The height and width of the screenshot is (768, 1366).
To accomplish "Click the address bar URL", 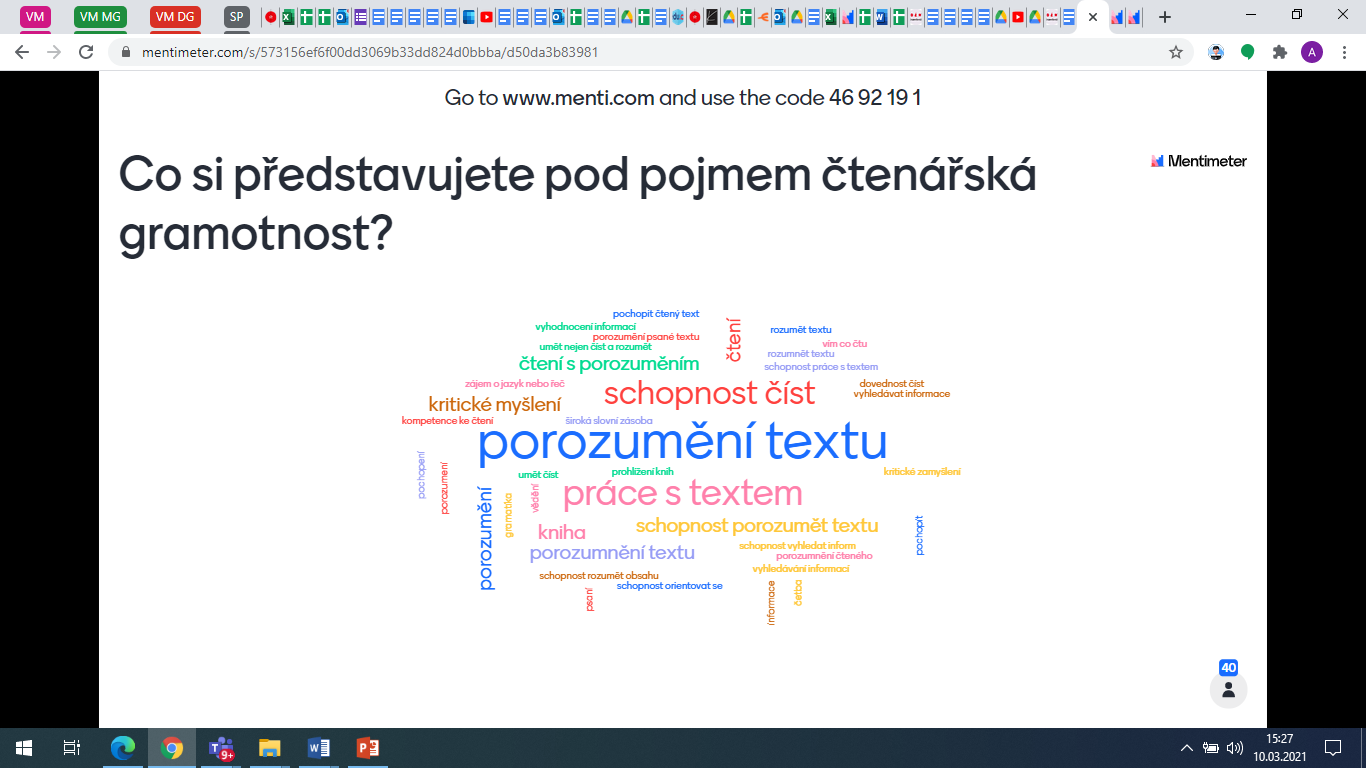I will [x=370, y=52].
